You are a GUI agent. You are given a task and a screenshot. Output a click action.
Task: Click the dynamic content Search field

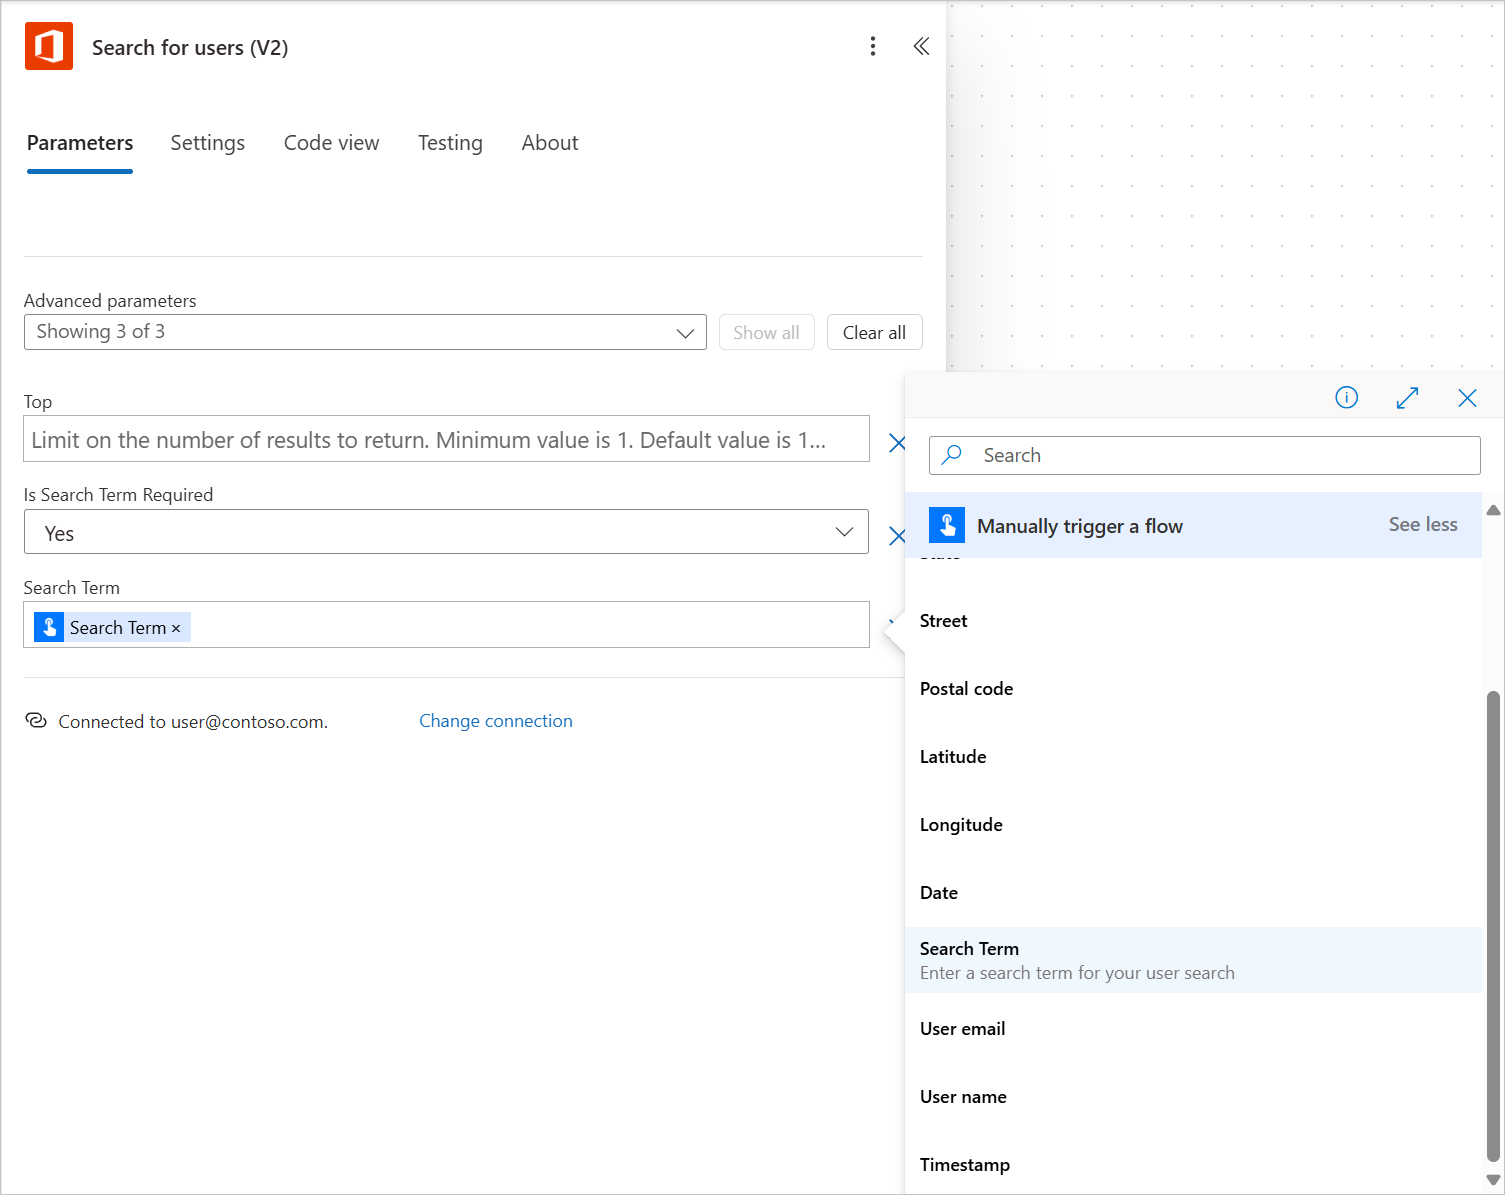1205,455
